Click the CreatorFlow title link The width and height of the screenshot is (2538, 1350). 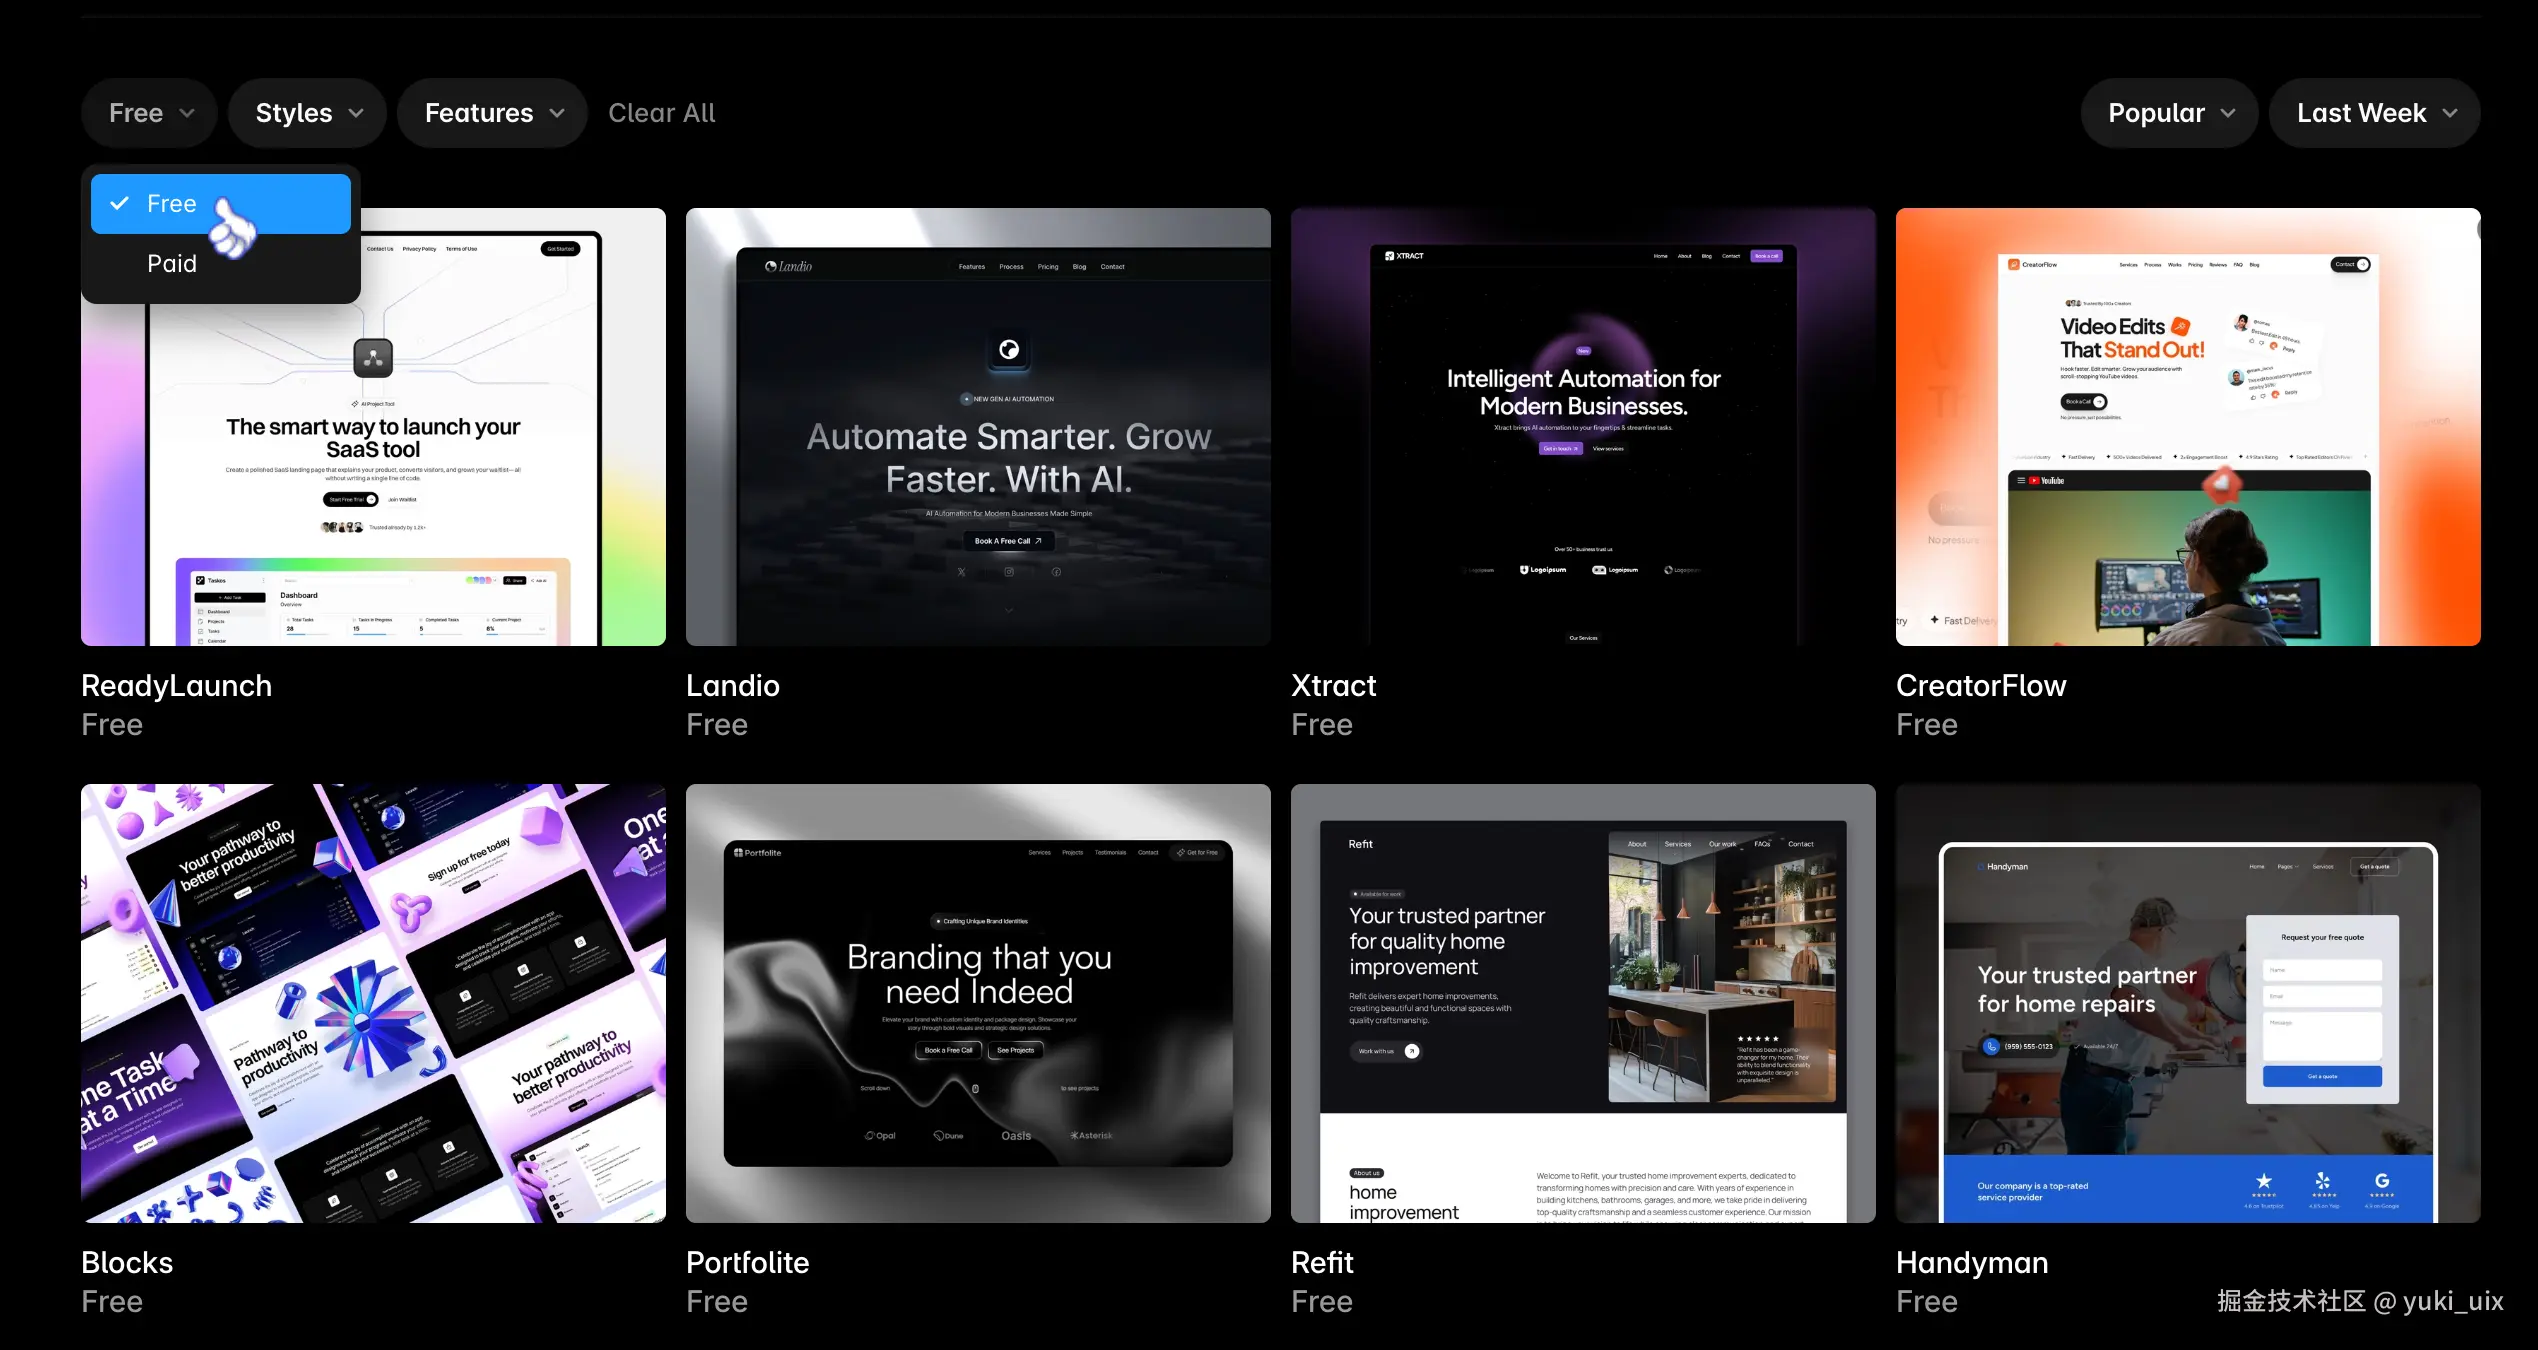coord(1981,686)
